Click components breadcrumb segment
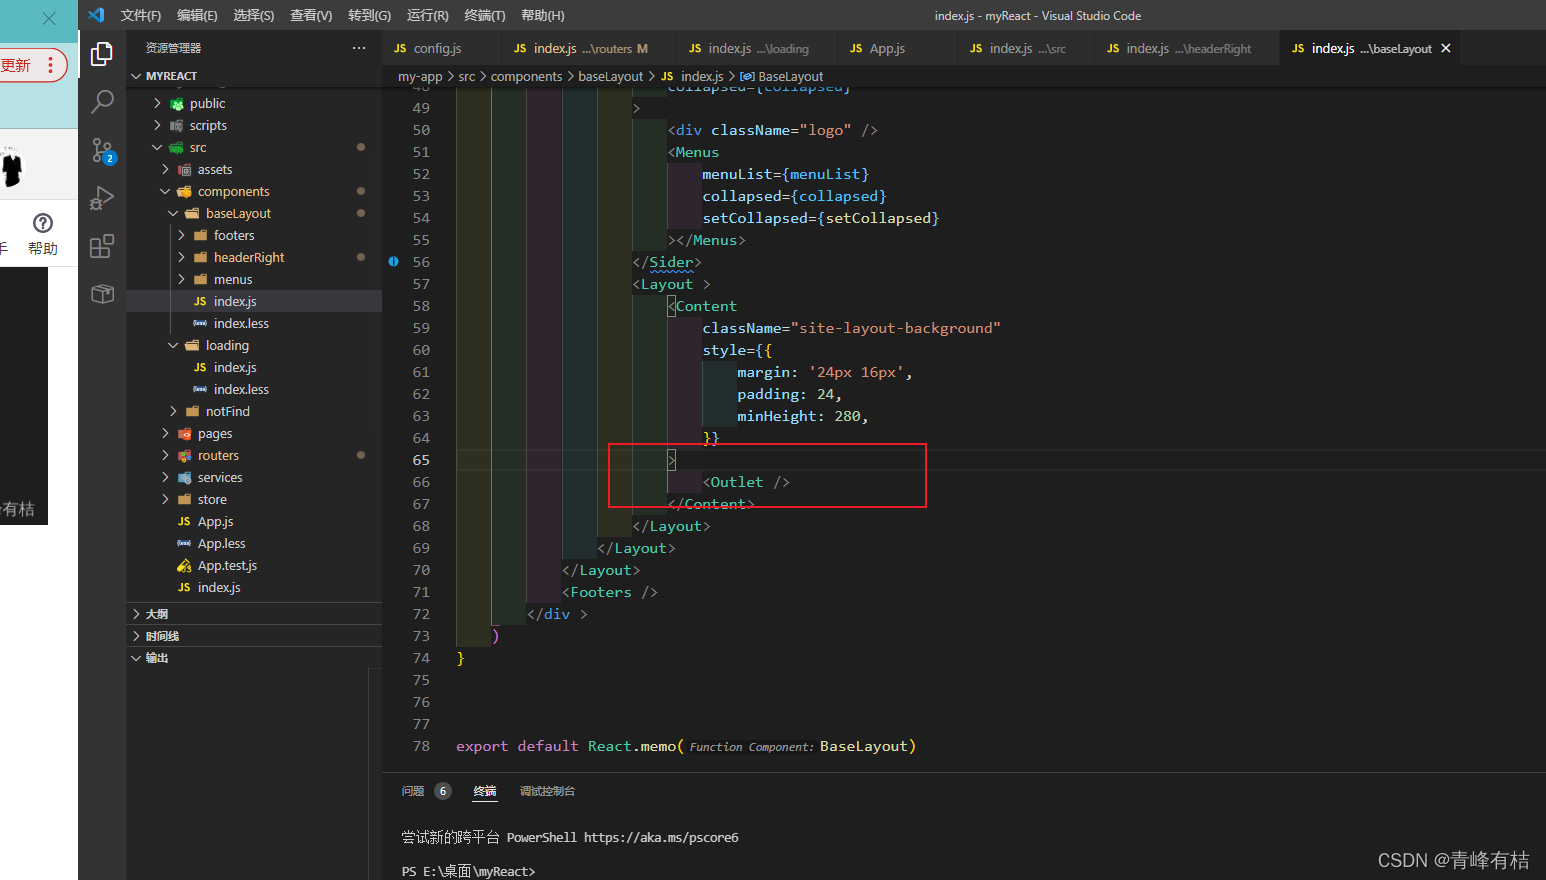Screen dimensions: 1546x880 point(526,76)
